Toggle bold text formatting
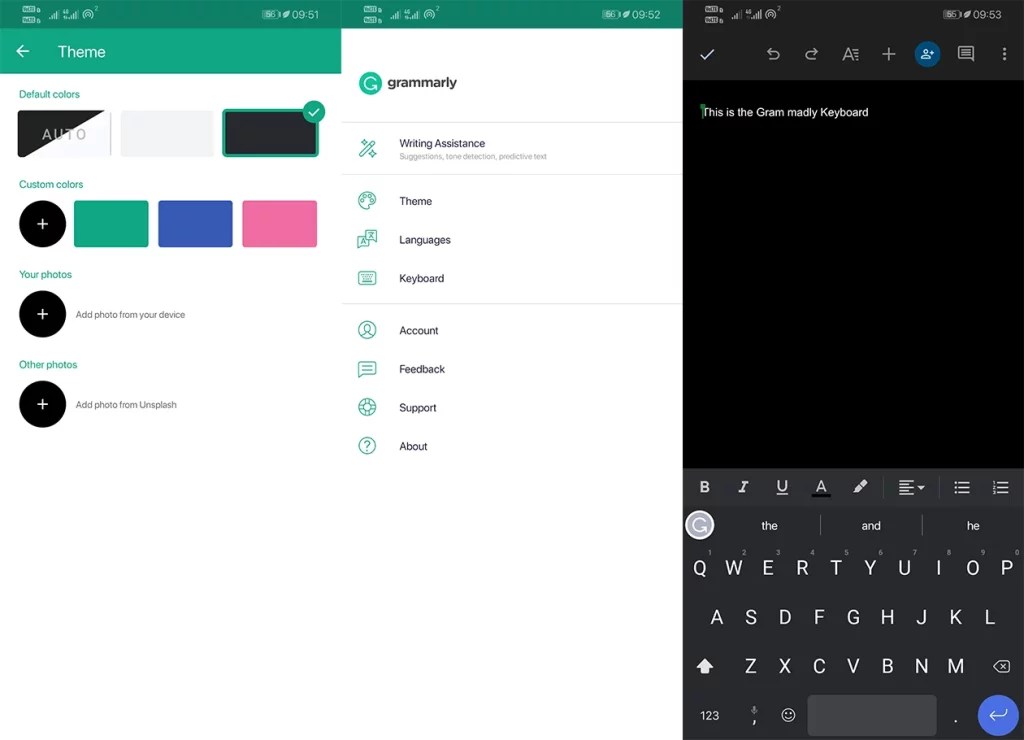 [704, 487]
